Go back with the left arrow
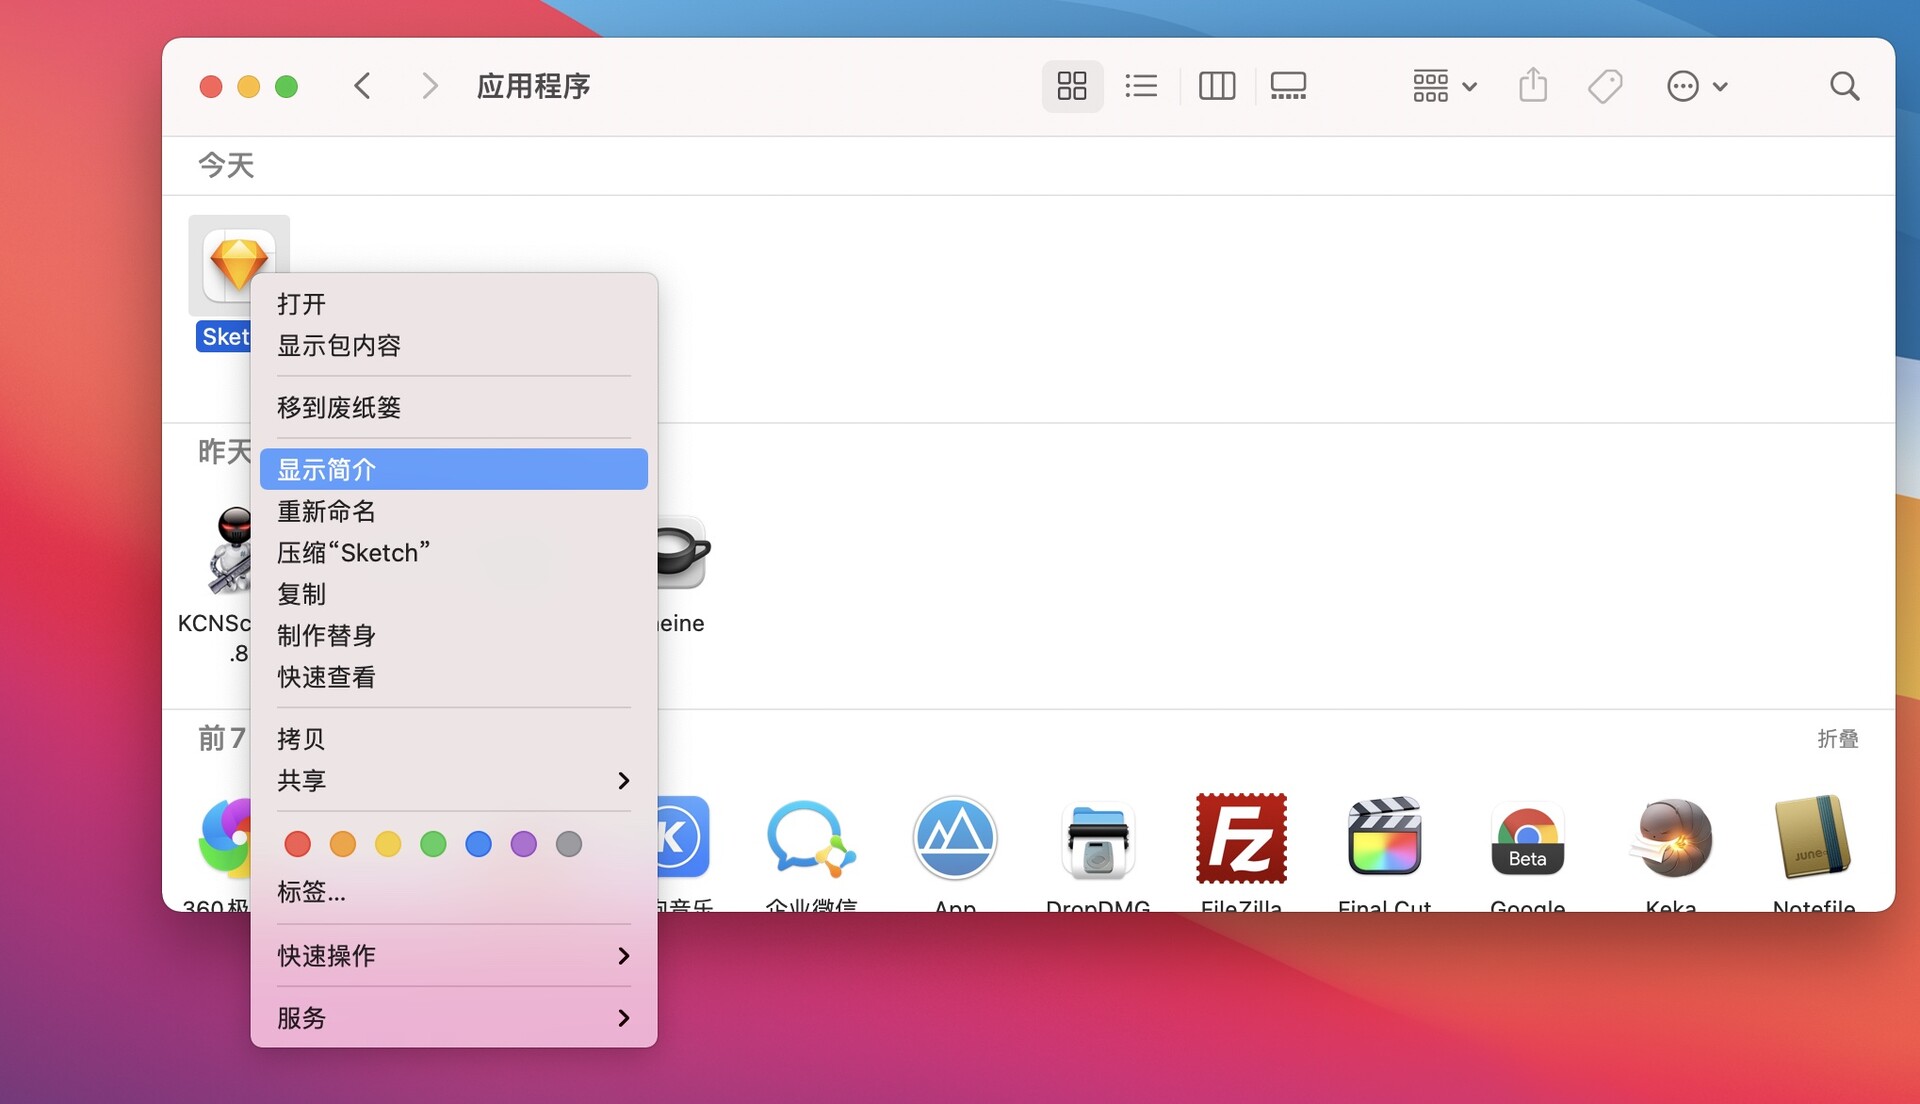The image size is (1920, 1104). (x=362, y=86)
